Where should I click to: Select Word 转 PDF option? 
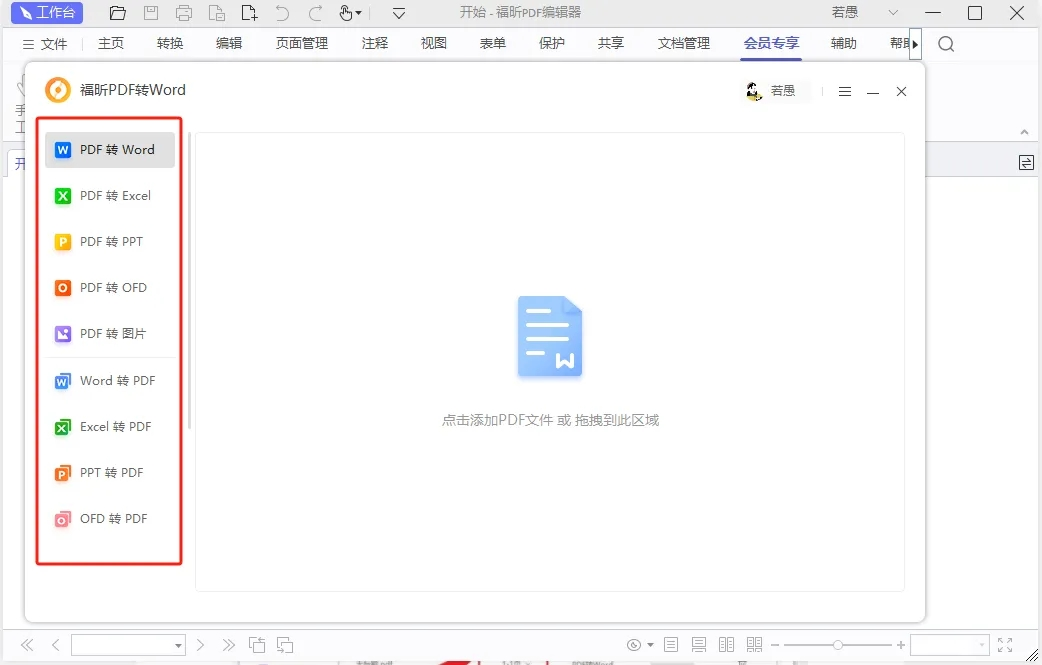click(110, 381)
